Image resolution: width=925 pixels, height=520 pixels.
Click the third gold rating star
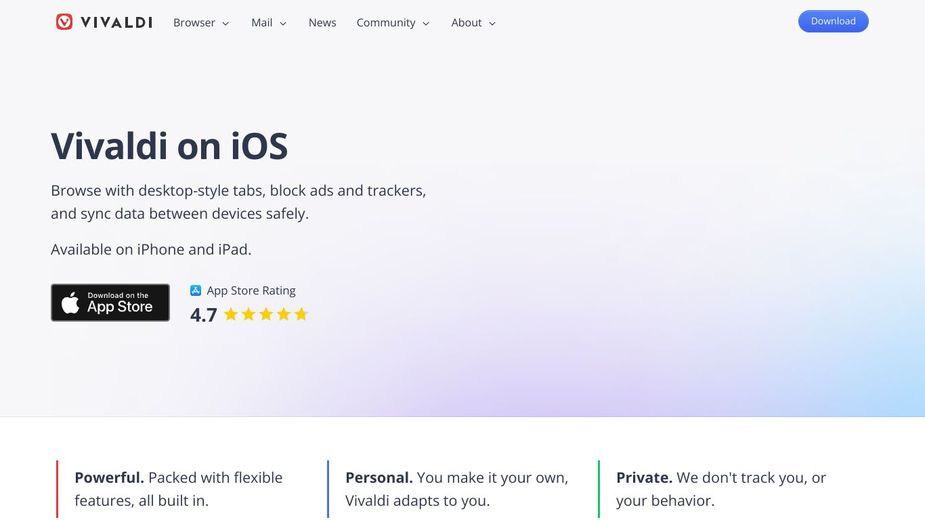266,314
